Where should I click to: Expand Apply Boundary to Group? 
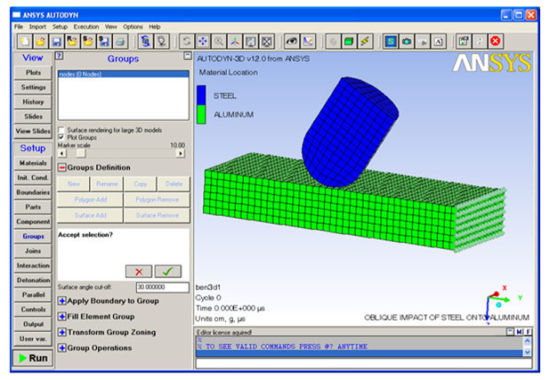(62, 301)
